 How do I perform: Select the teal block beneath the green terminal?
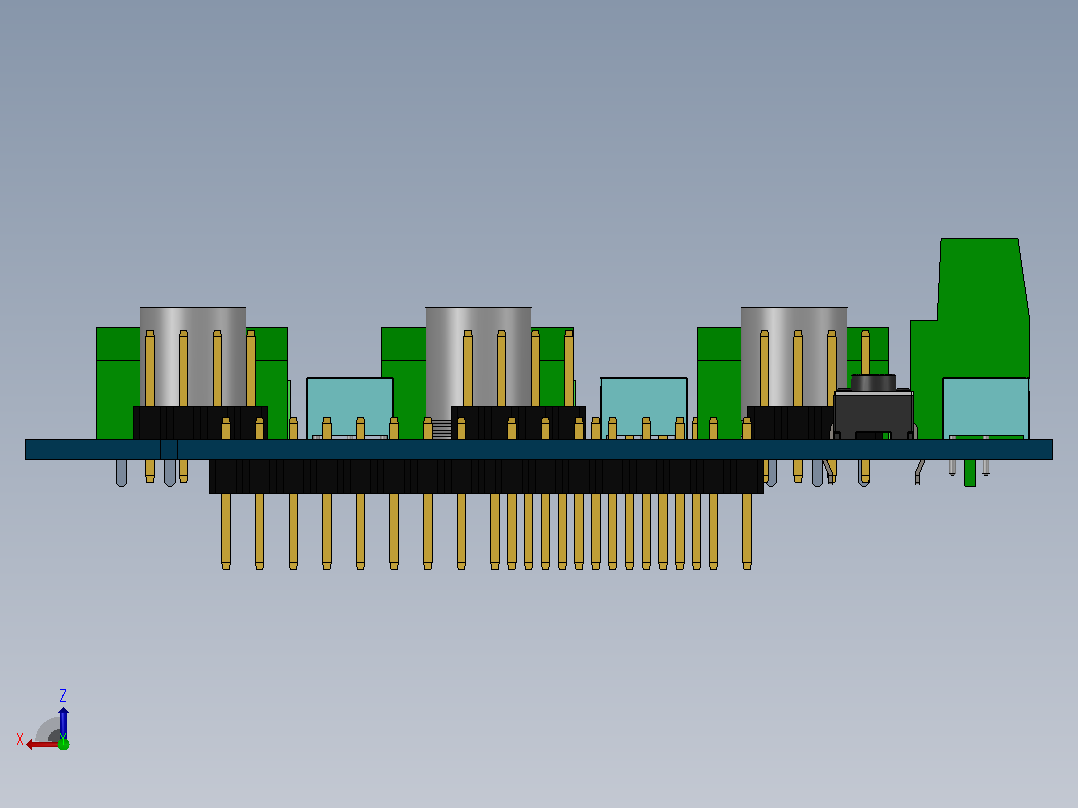pyautogui.click(x=986, y=408)
